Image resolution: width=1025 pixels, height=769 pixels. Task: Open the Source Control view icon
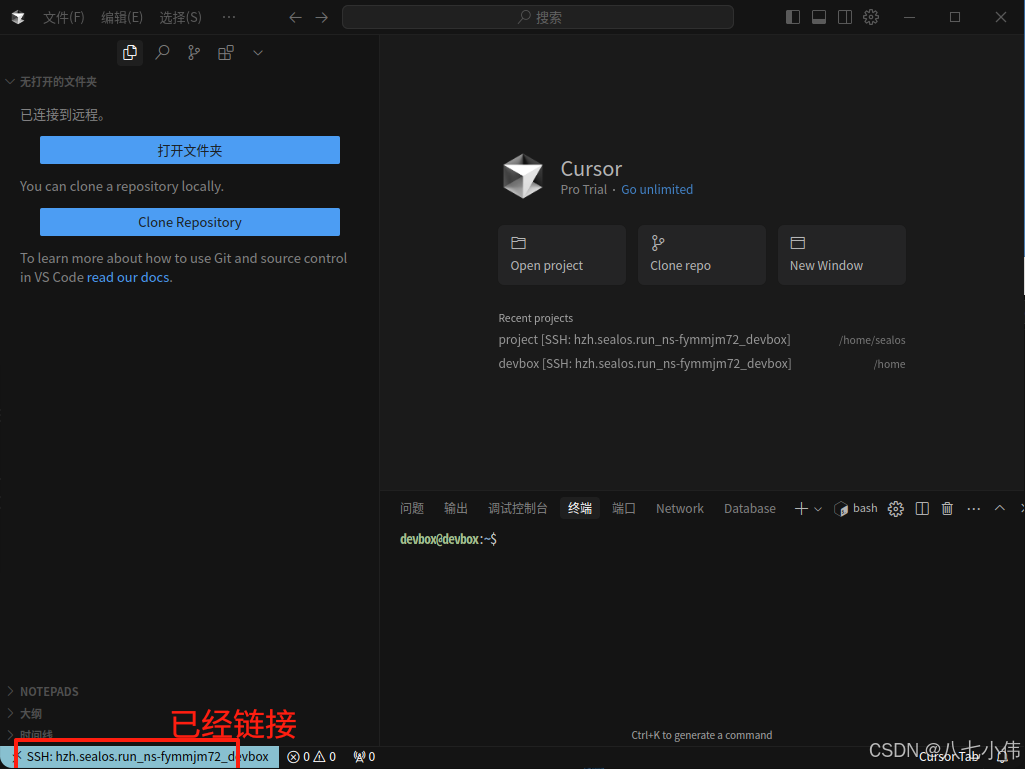pos(194,52)
